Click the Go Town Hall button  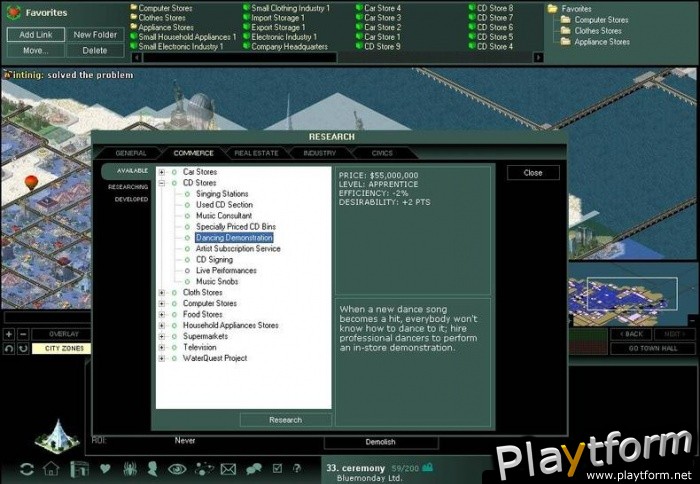653,348
